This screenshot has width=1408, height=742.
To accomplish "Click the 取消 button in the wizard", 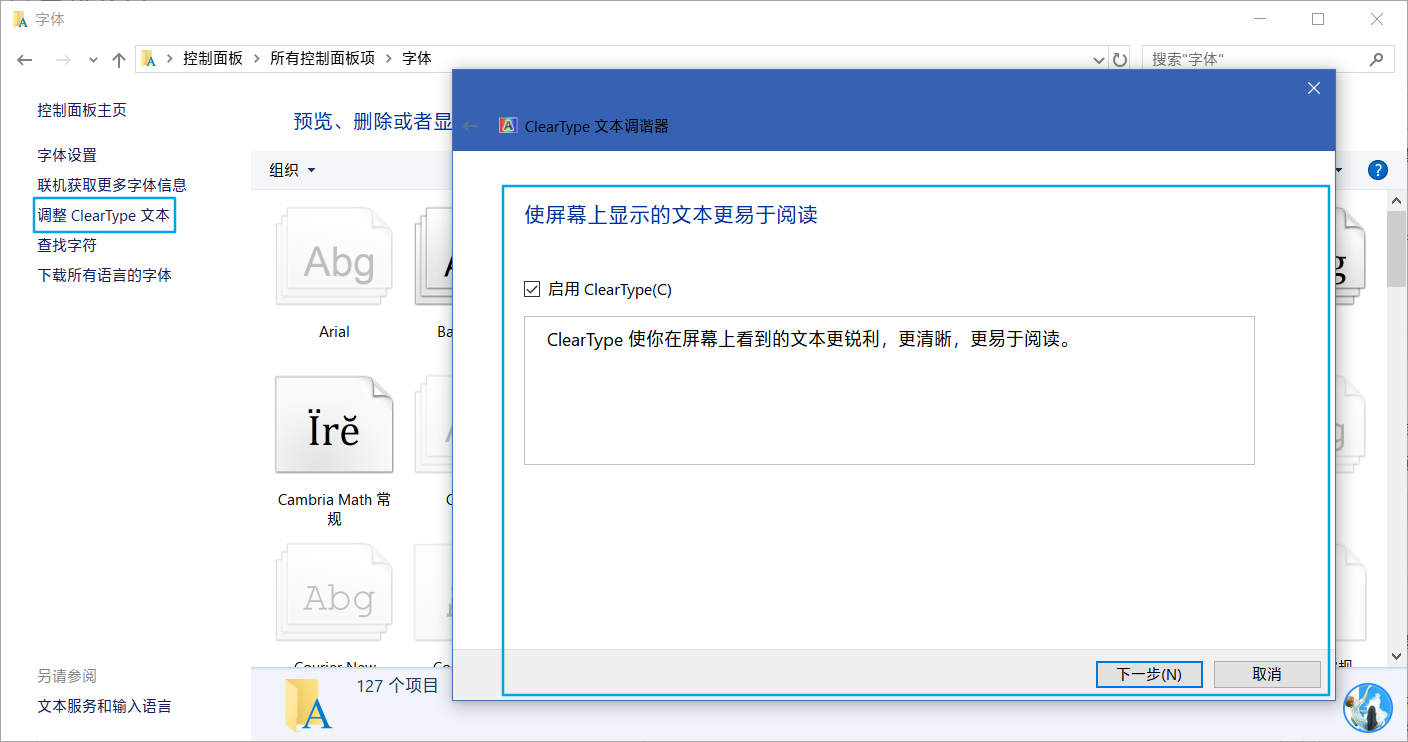I will pyautogui.click(x=1267, y=674).
